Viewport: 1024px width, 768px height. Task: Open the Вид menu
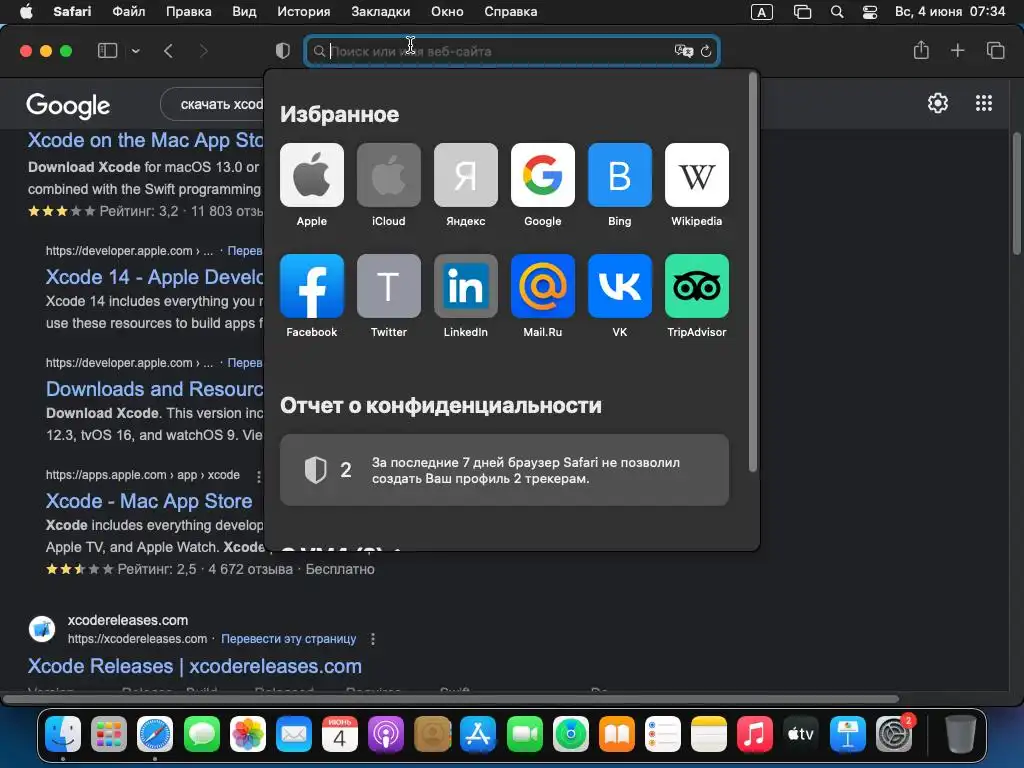click(244, 11)
